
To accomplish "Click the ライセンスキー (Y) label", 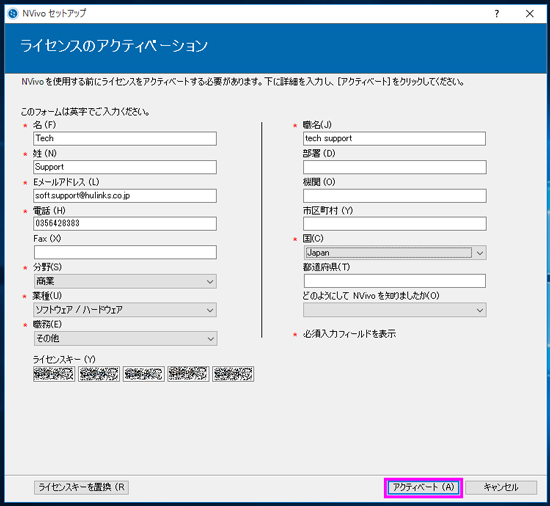I will (64, 359).
